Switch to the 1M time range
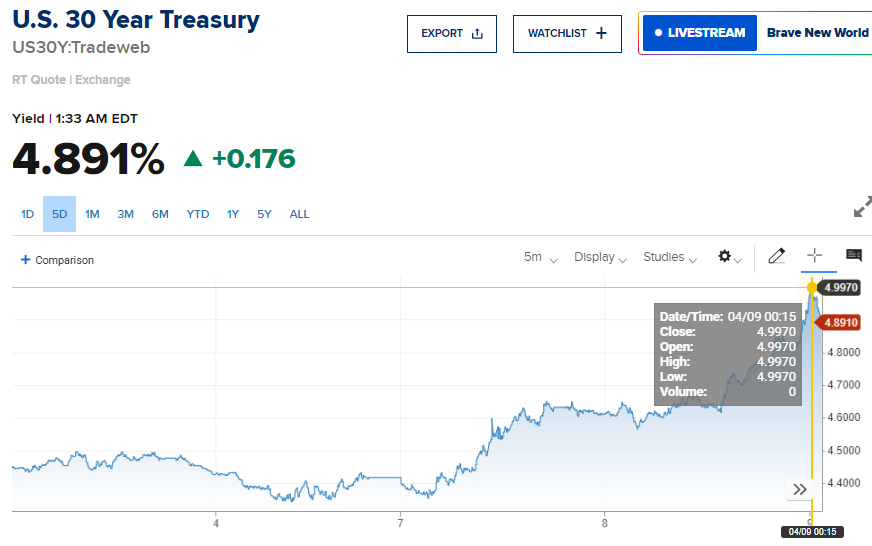This screenshot has height=546, width=872. point(92,214)
